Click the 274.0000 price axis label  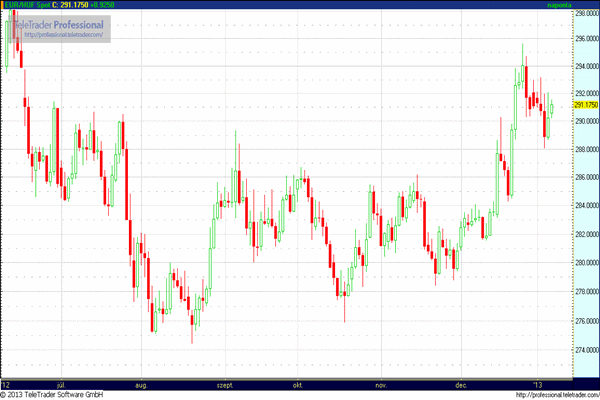click(x=585, y=350)
